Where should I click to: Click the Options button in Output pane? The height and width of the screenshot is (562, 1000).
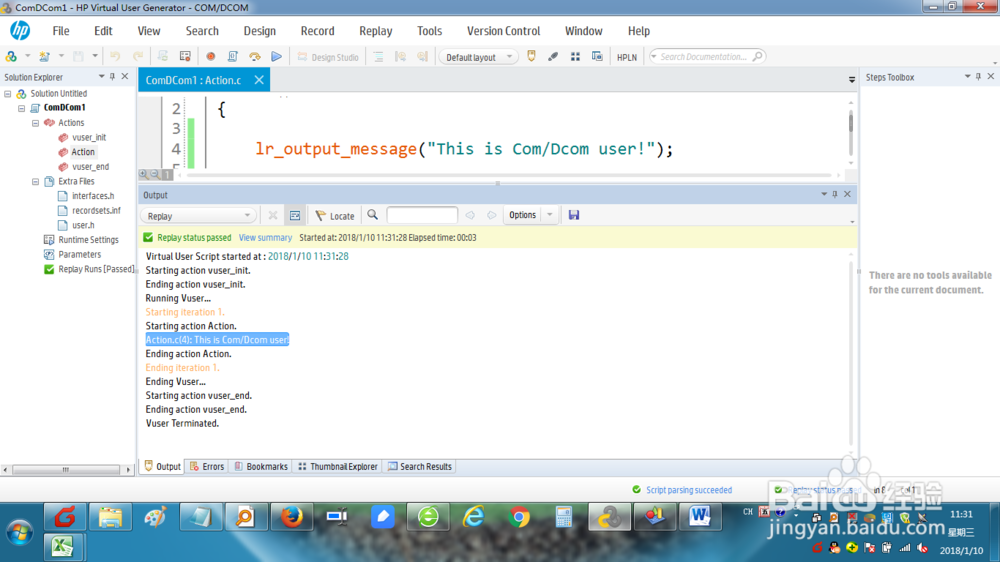[x=522, y=215]
